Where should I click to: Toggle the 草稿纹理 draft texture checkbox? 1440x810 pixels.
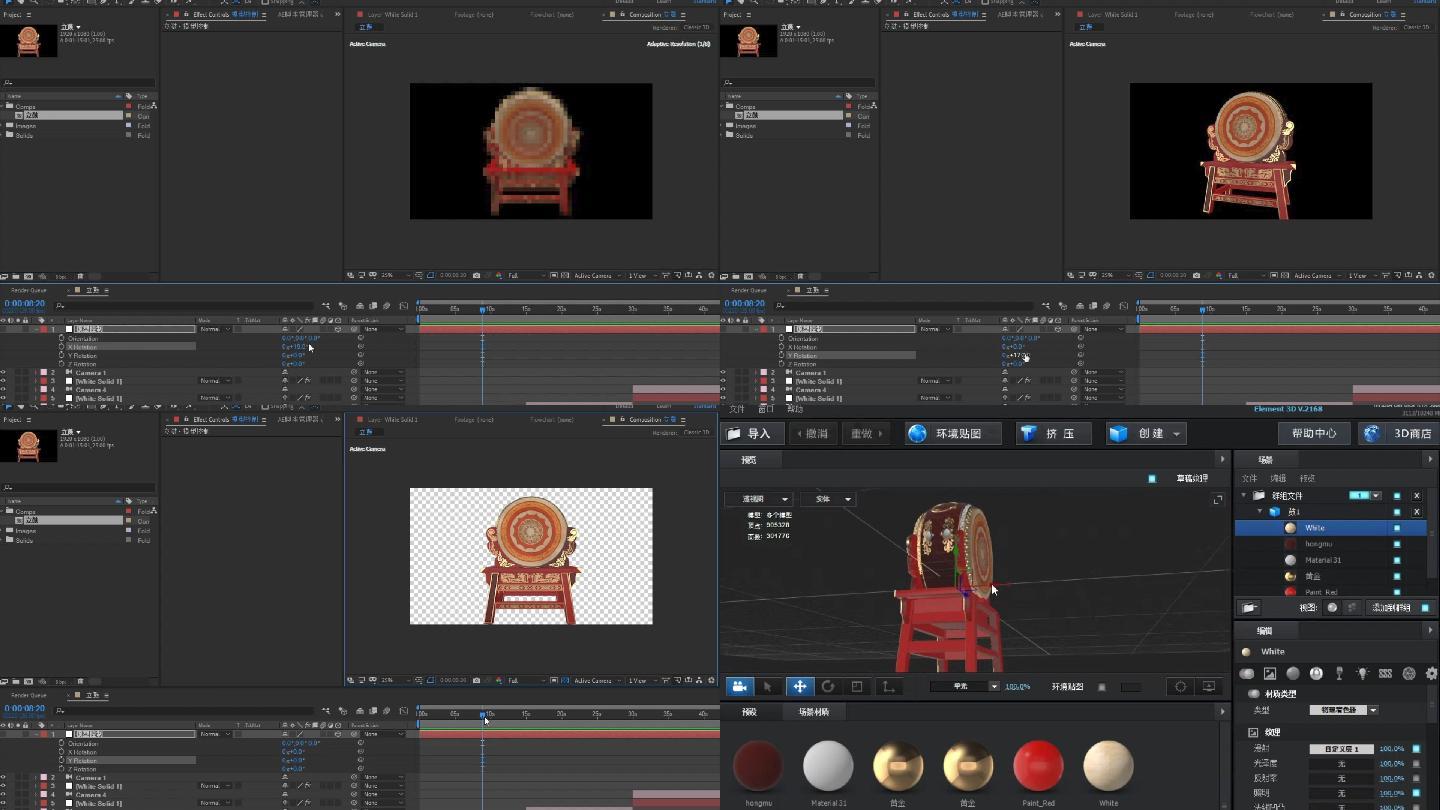coord(1152,479)
